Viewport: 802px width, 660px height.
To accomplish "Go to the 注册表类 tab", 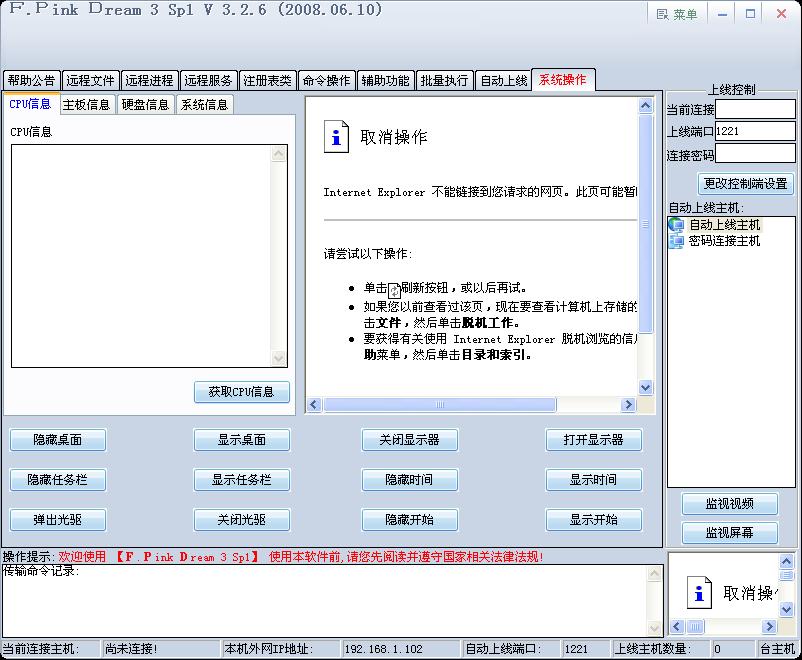I will [x=268, y=80].
